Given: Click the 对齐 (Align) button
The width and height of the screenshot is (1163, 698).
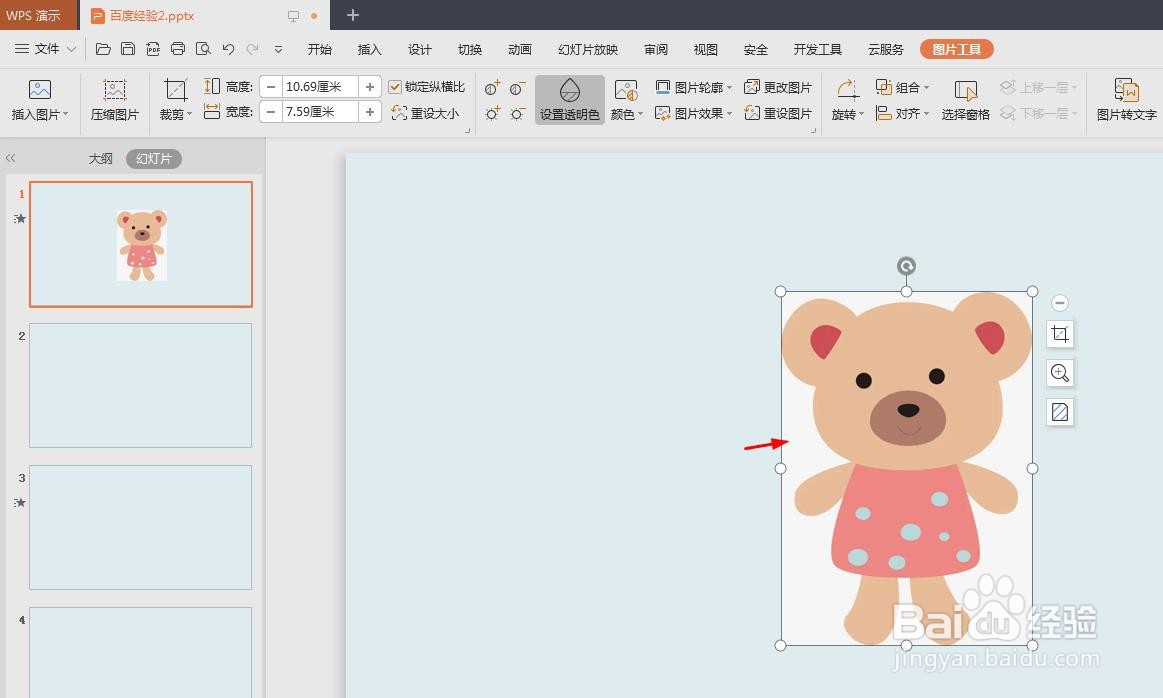Looking at the screenshot, I should point(903,113).
